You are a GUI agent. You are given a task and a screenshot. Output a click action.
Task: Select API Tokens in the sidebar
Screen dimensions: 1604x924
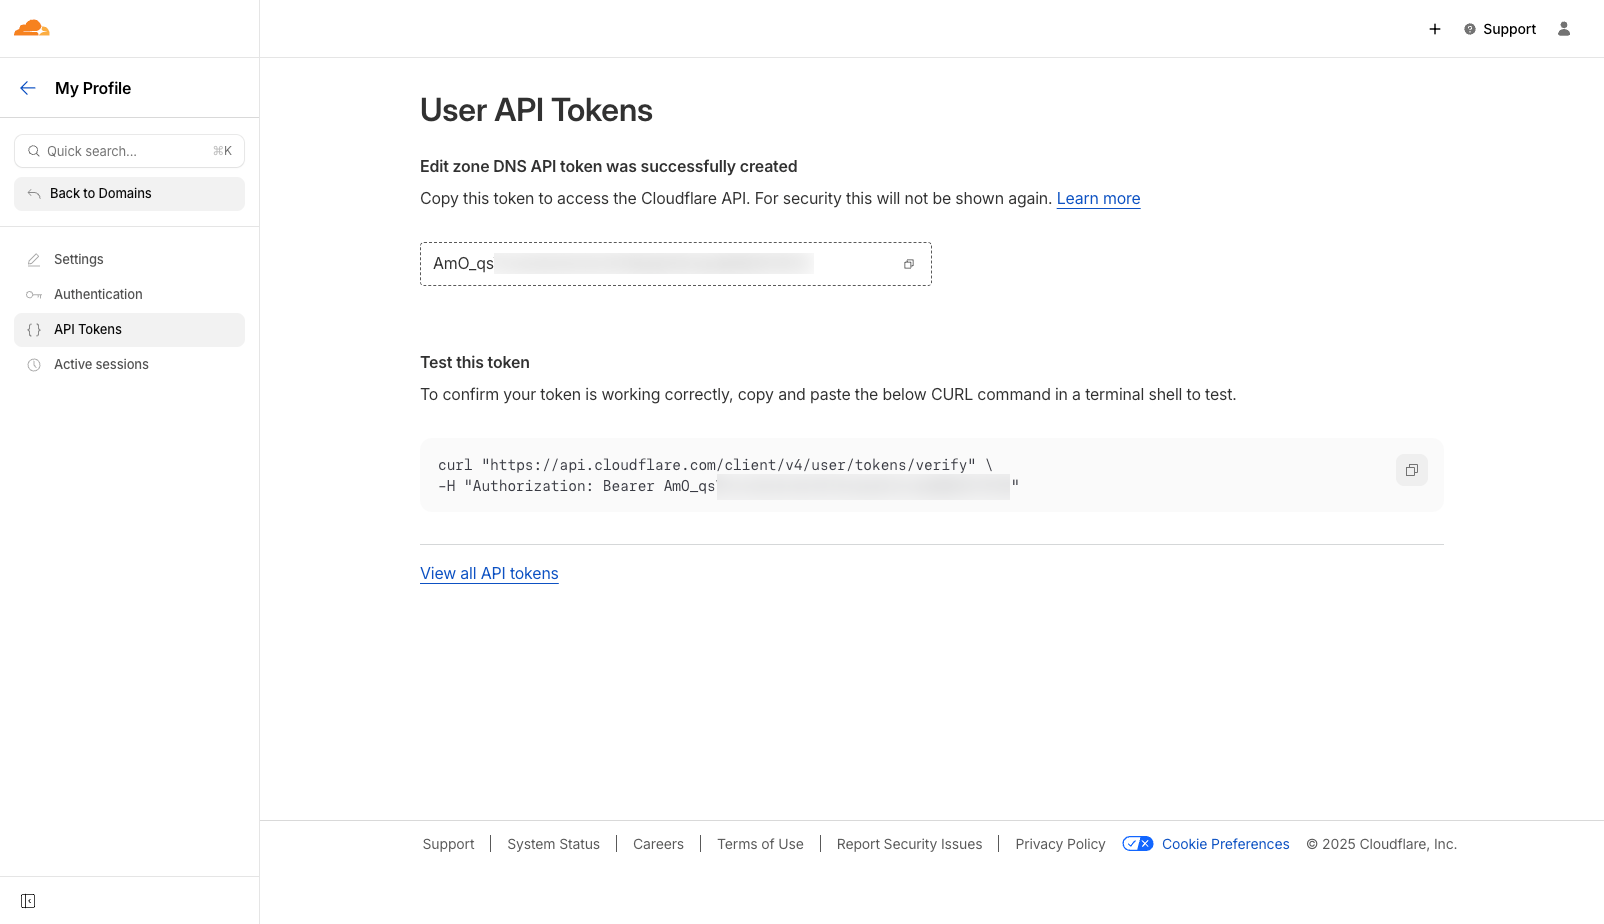click(129, 330)
